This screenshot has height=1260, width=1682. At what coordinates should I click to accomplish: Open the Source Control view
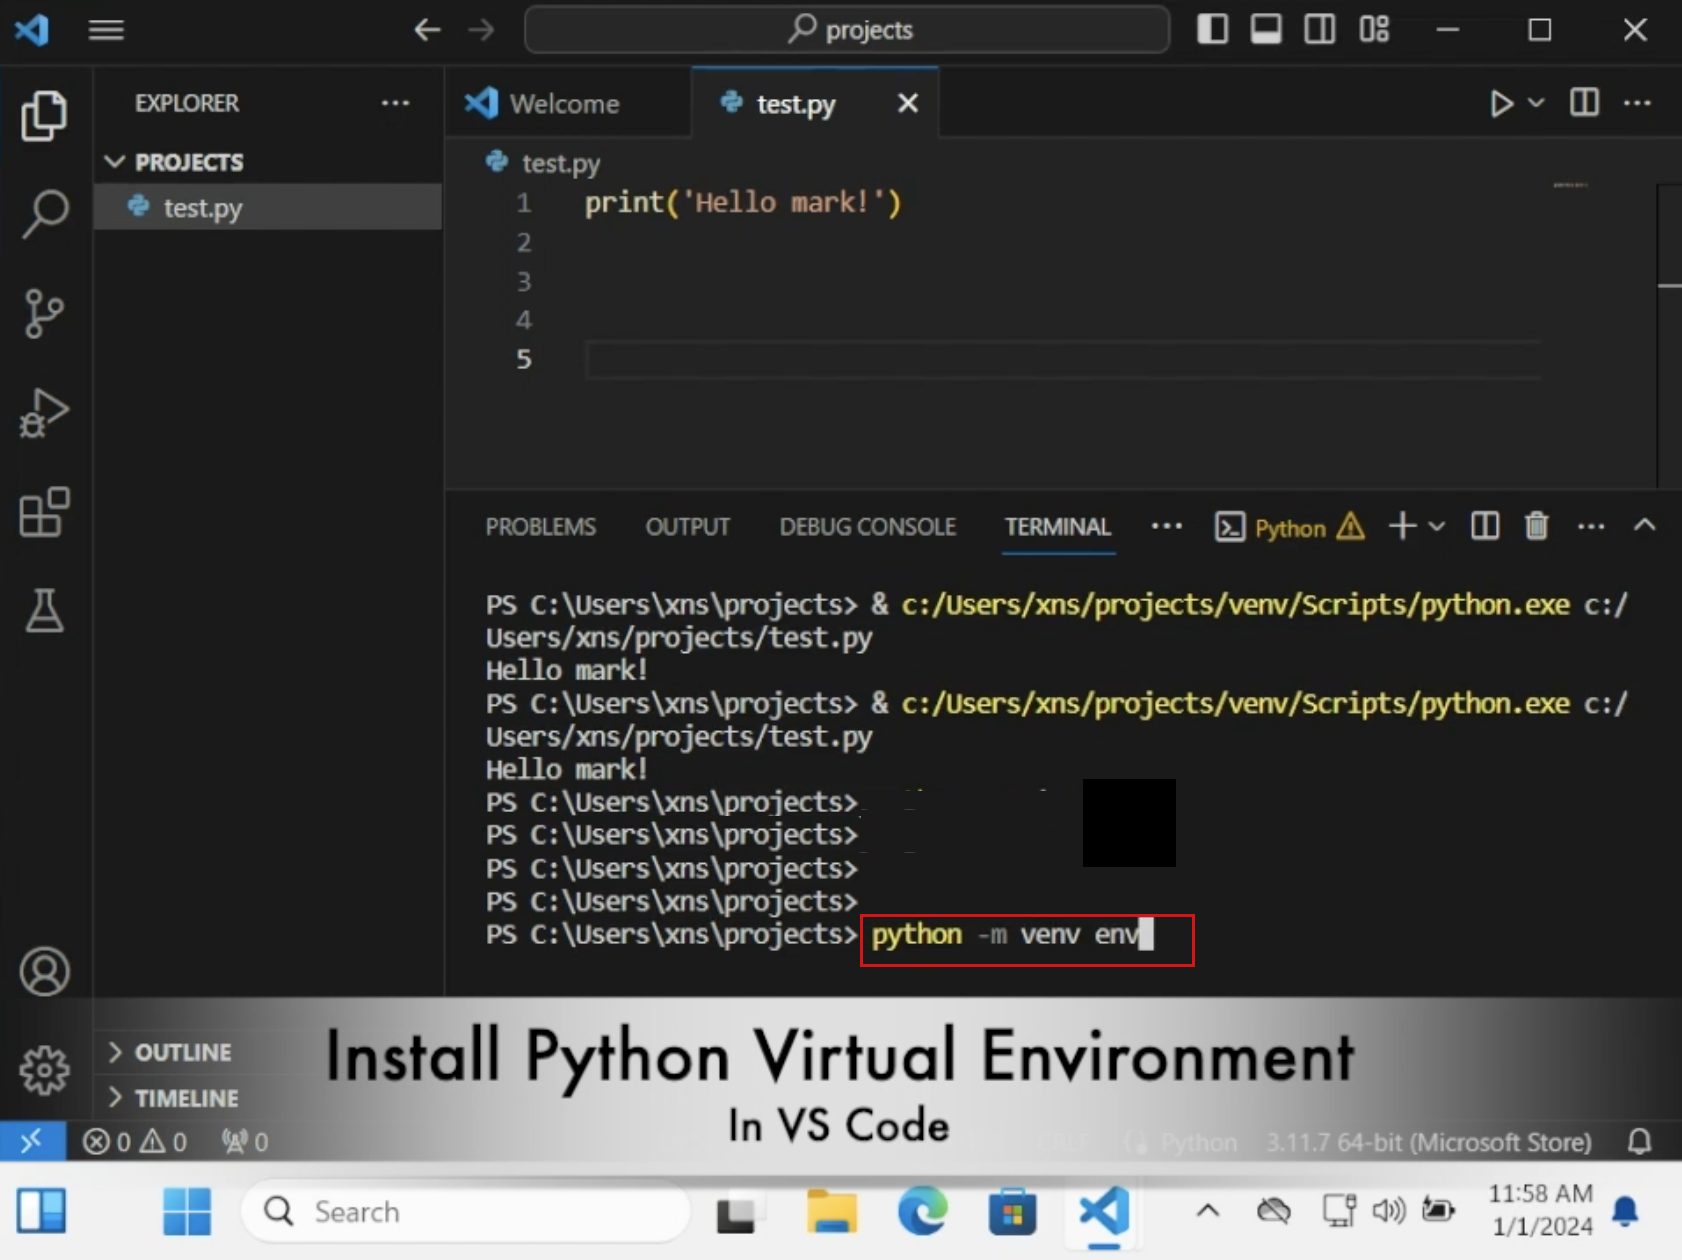click(44, 313)
